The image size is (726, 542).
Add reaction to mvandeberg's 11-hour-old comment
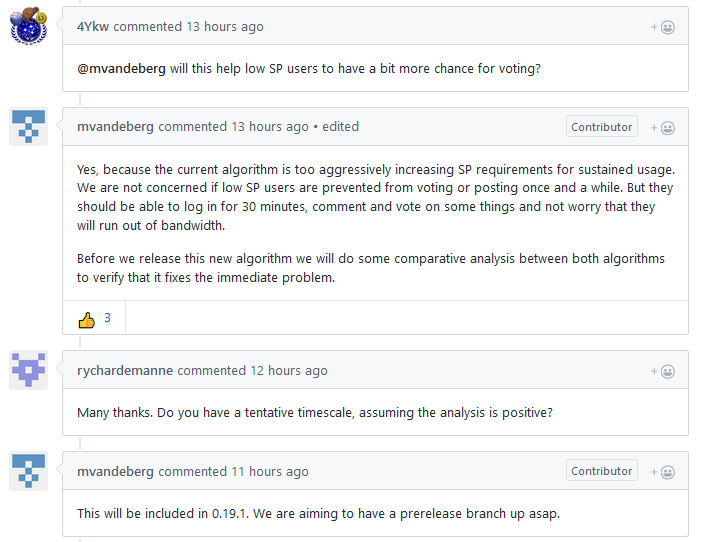pyautogui.click(x=663, y=472)
